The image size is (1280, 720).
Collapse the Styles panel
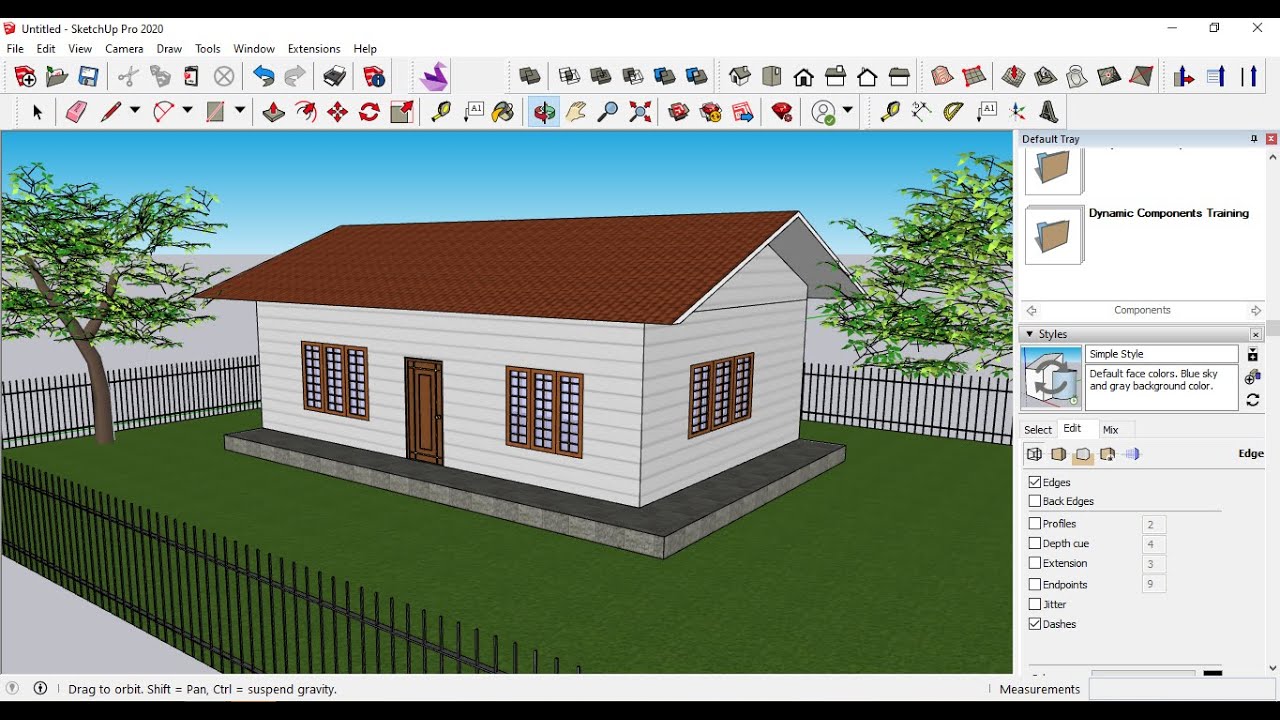click(x=1028, y=334)
